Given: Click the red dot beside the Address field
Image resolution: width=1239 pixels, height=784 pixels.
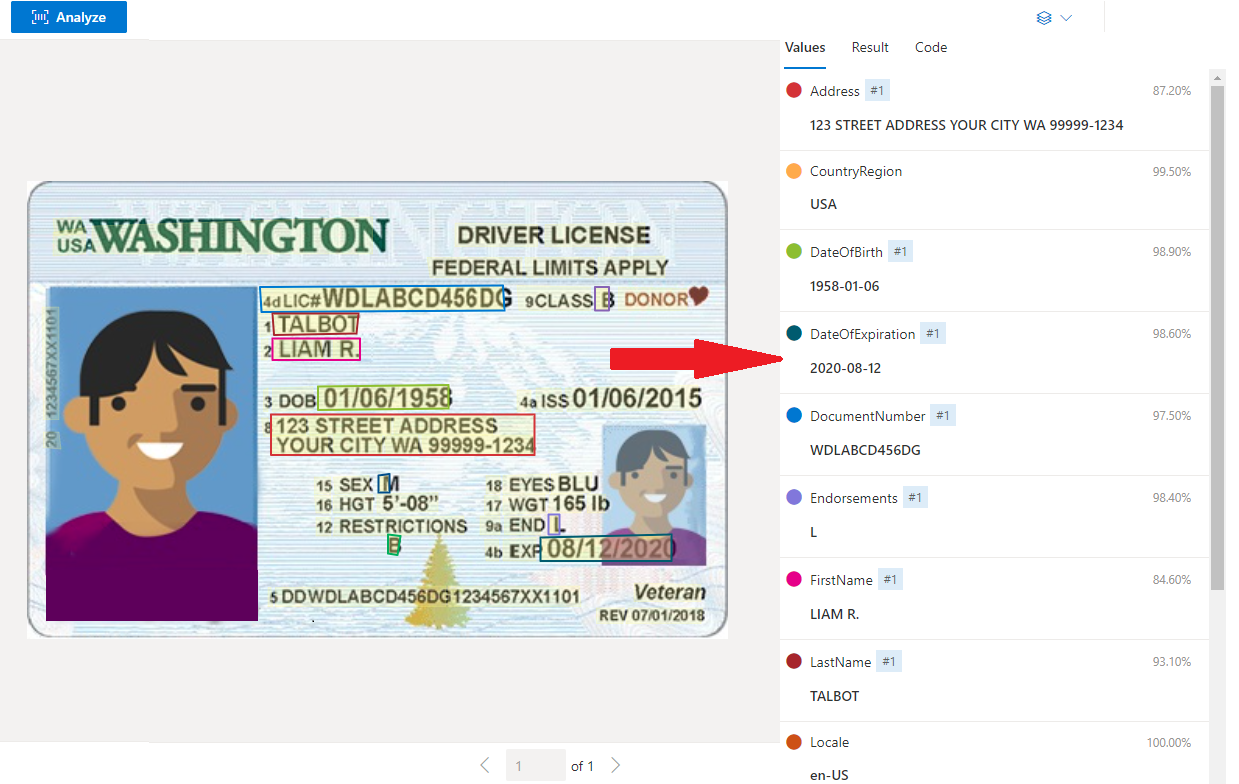Looking at the screenshot, I should (792, 90).
